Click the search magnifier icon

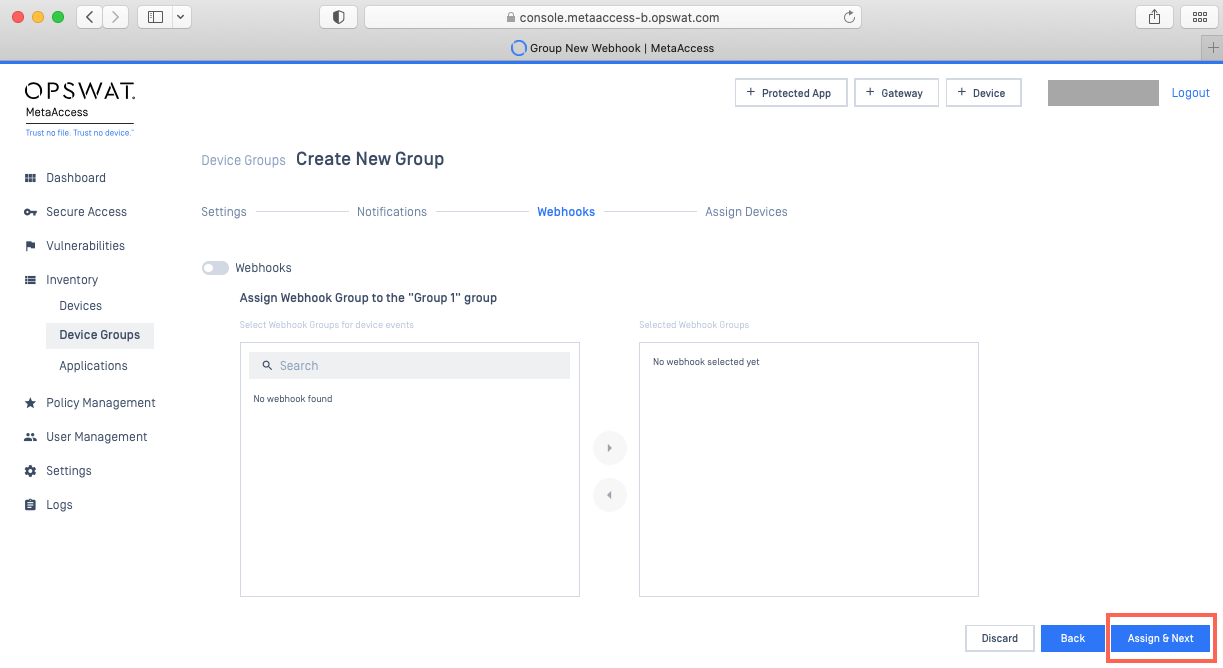coord(267,366)
